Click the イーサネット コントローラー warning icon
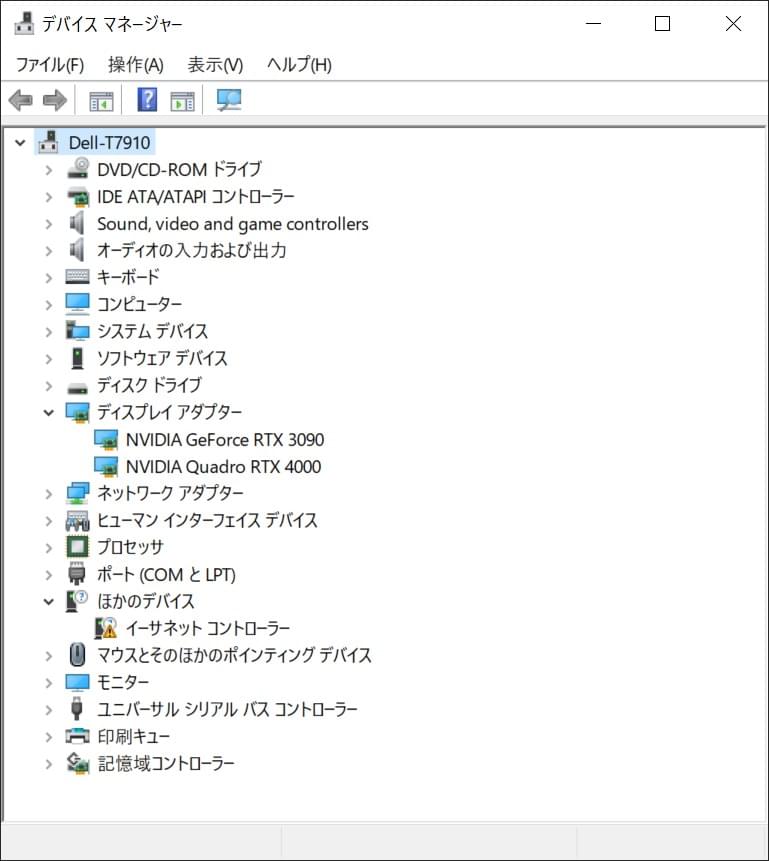 click(x=106, y=628)
